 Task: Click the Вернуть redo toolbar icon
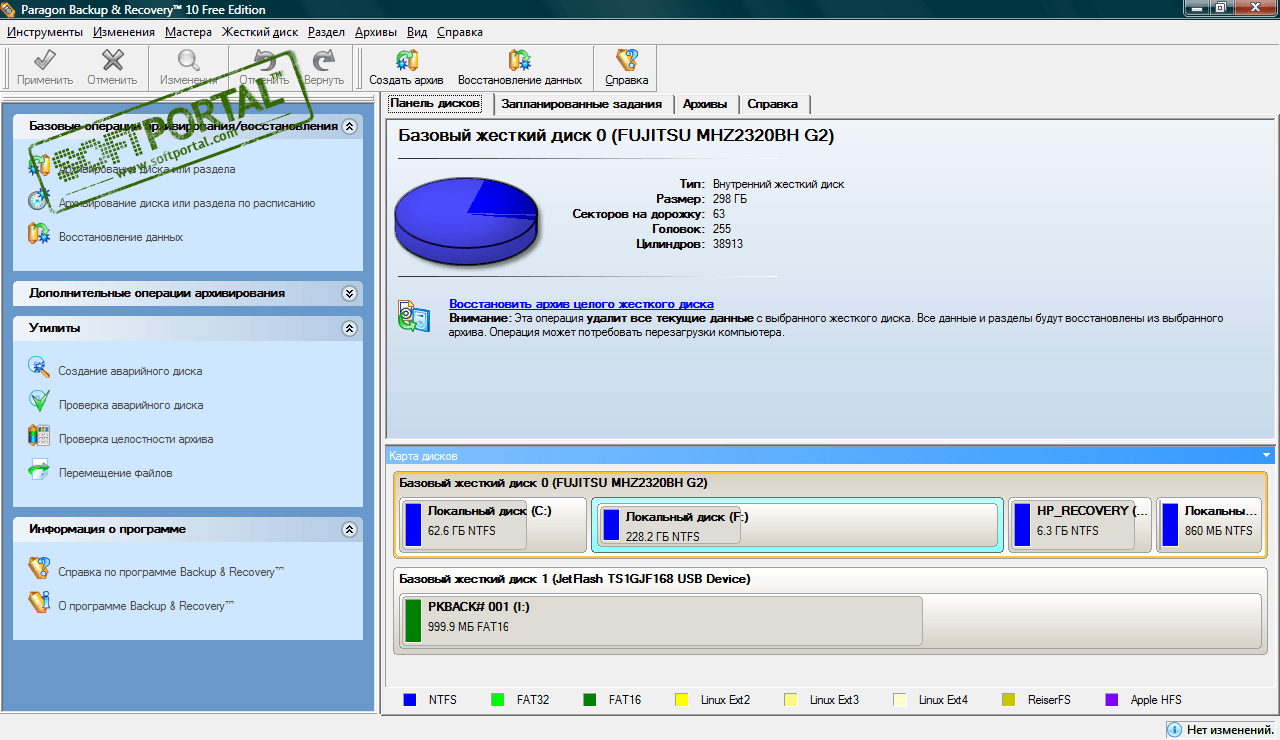(x=323, y=60)
